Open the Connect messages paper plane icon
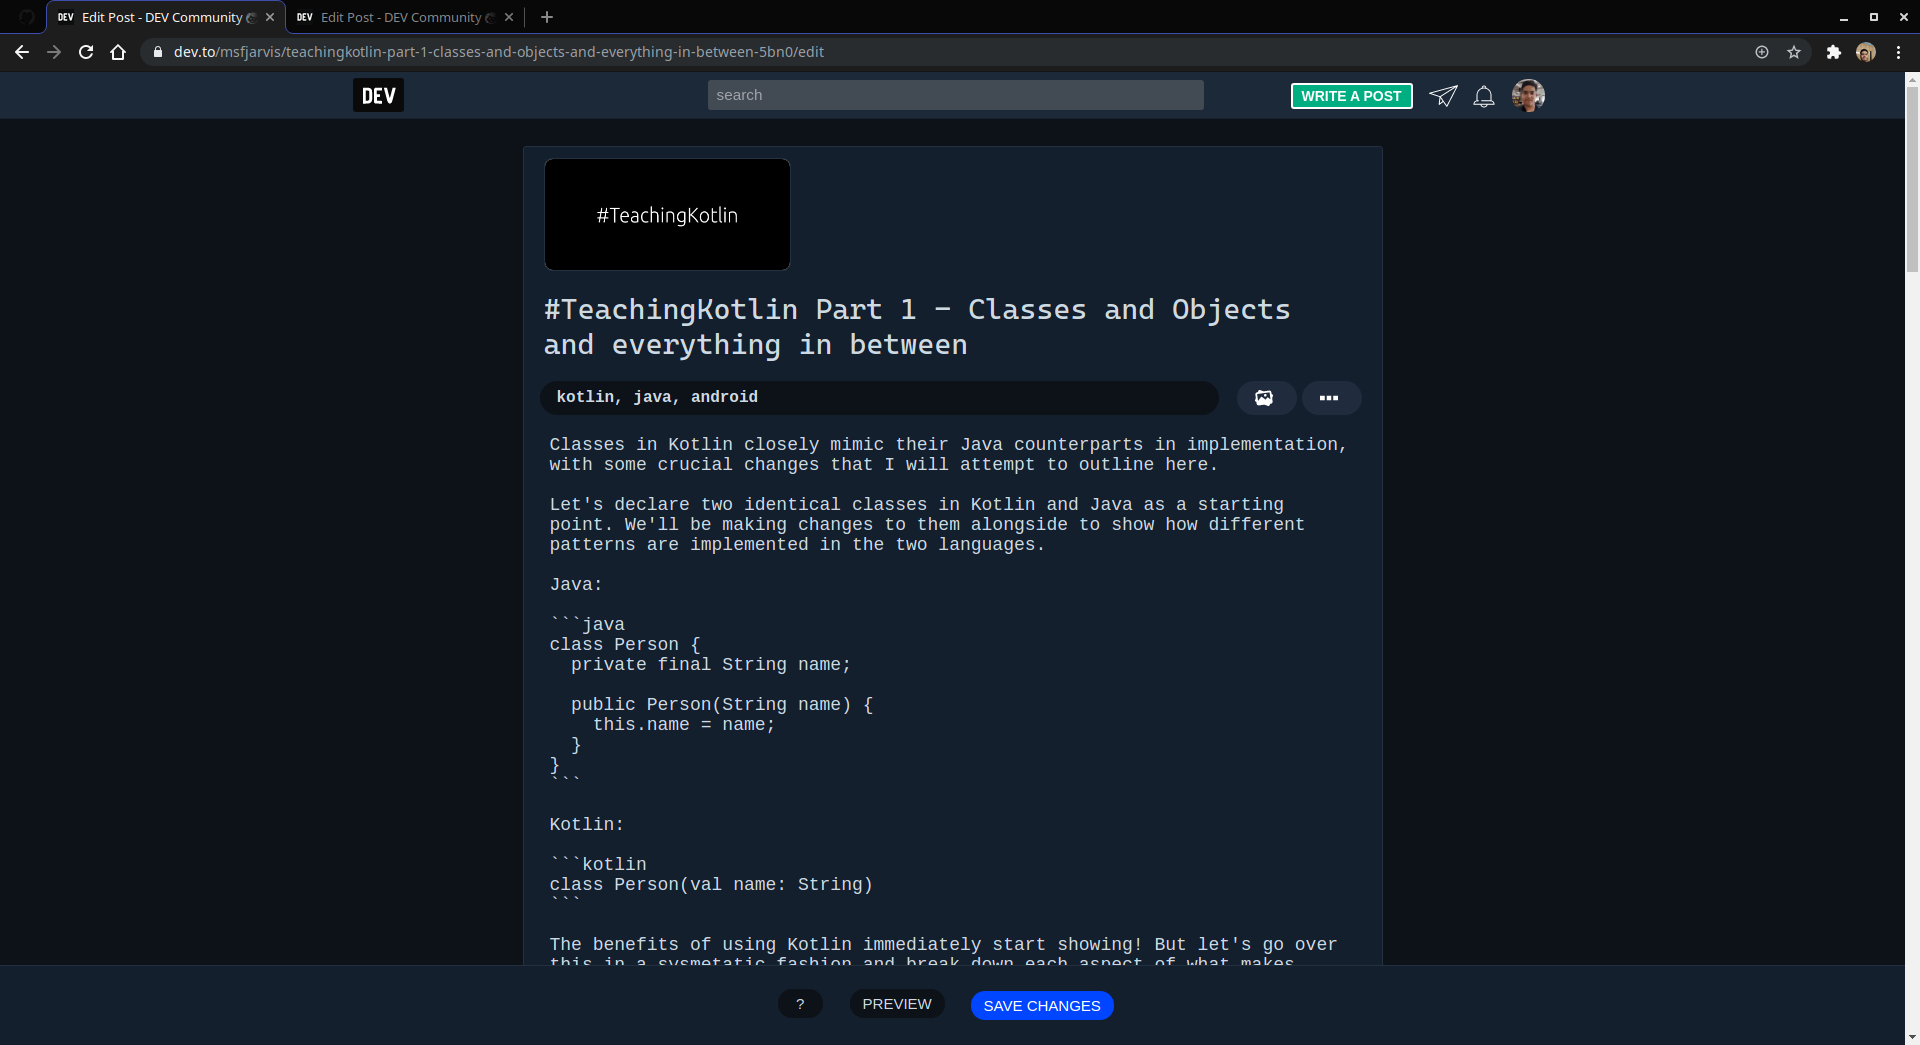Viewport: 1920px width, 1045px height. click(1443, 95)
